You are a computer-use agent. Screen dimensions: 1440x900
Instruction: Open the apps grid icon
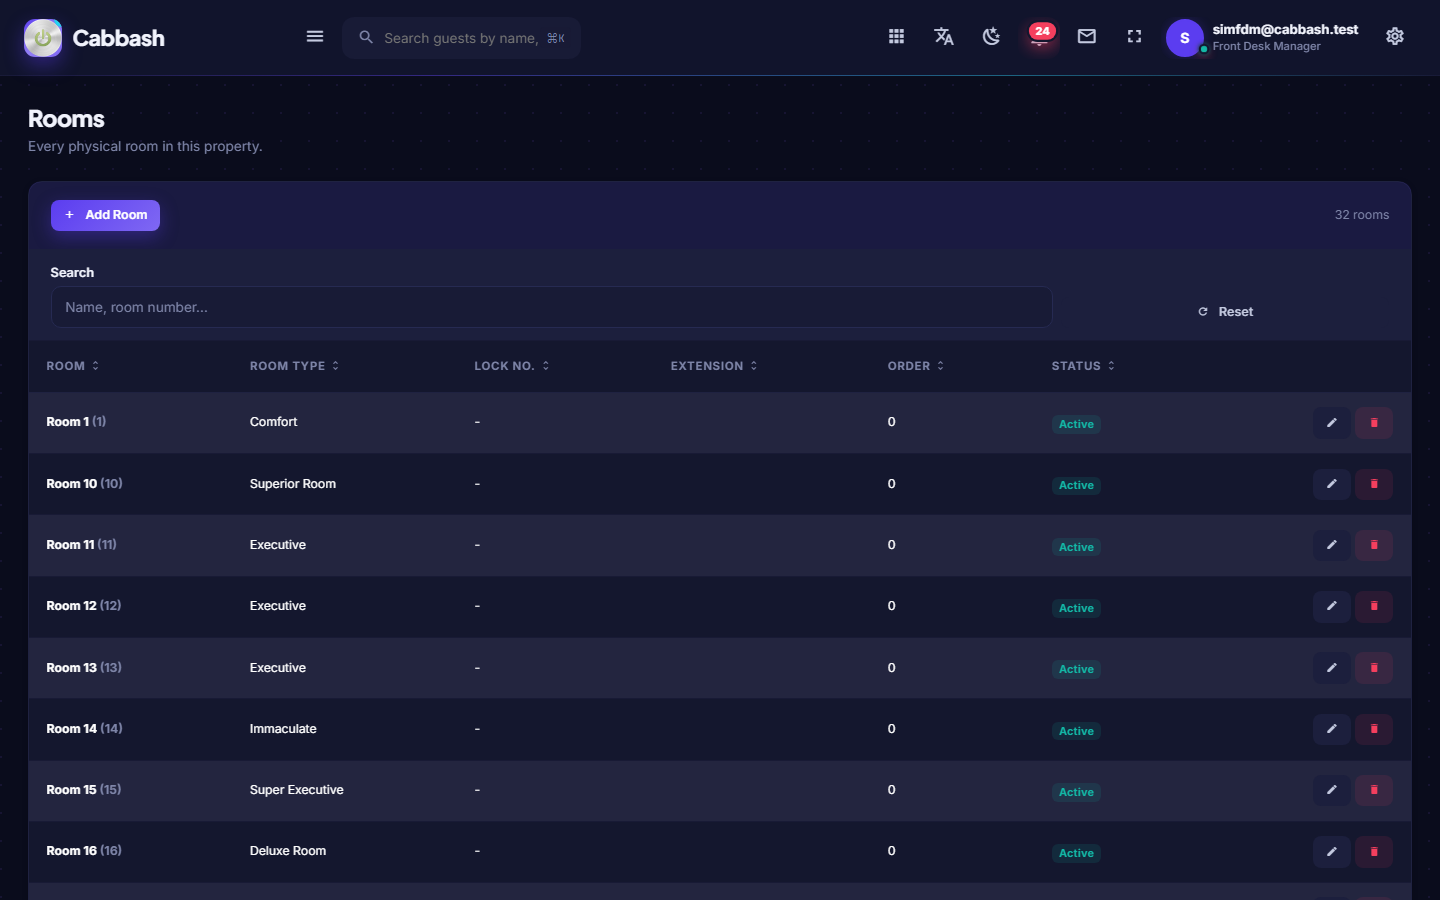[x=896, y=37]
